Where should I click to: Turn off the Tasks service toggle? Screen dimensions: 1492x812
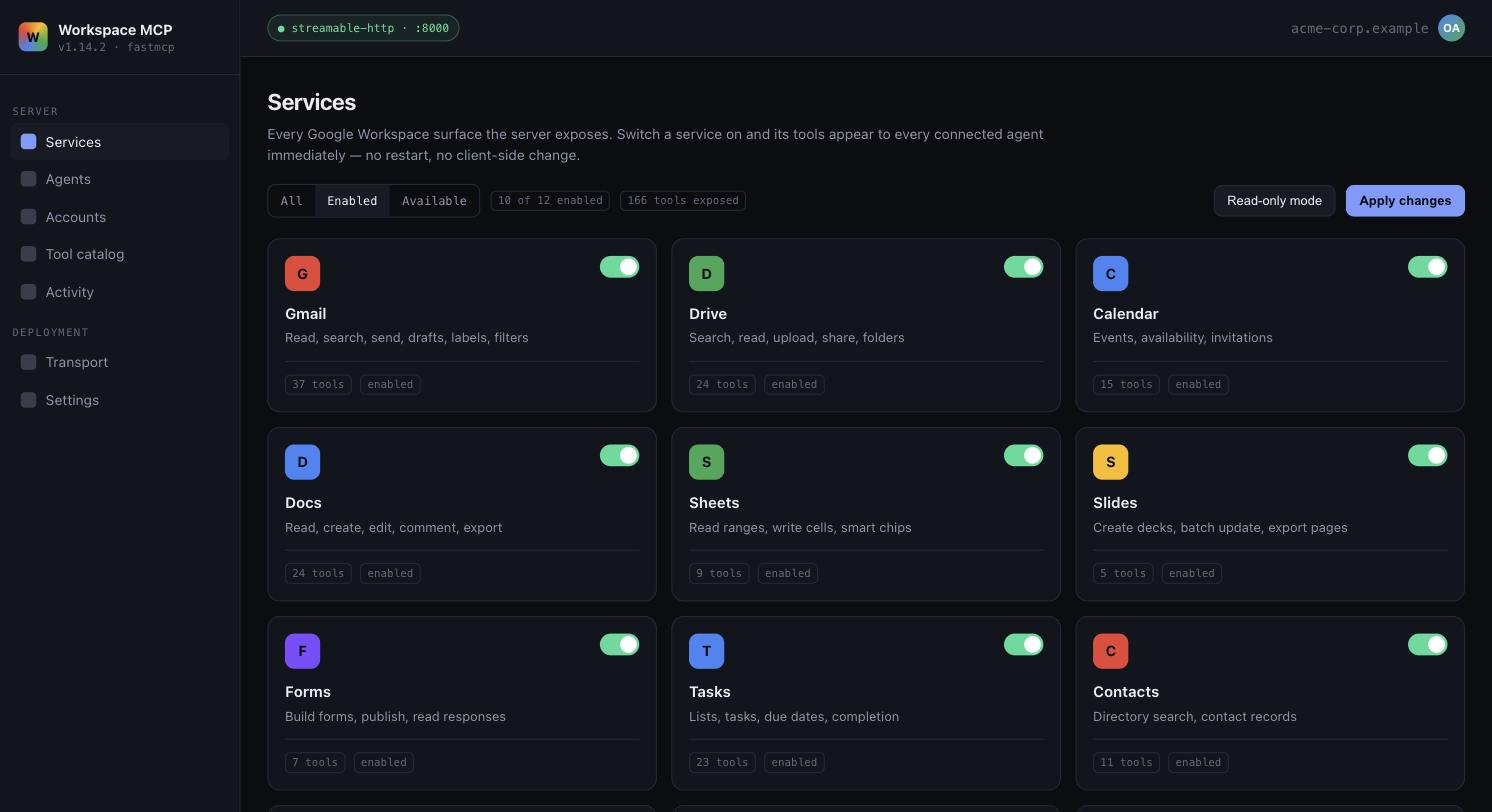pyautogui.click(x=1023, y=645)
